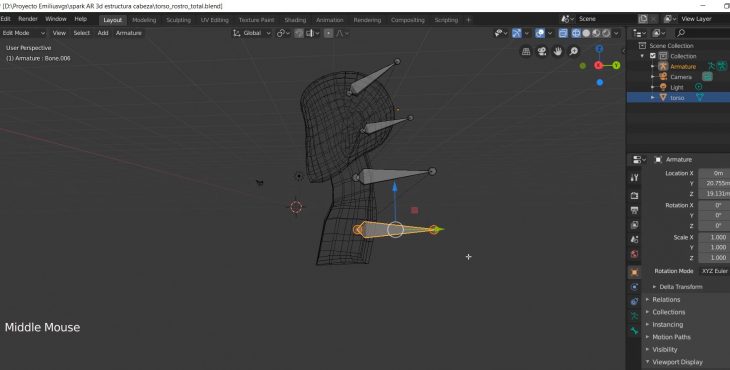The image size is (730, 370).
Task: Open the Render menu
Action: pos(28,19)
